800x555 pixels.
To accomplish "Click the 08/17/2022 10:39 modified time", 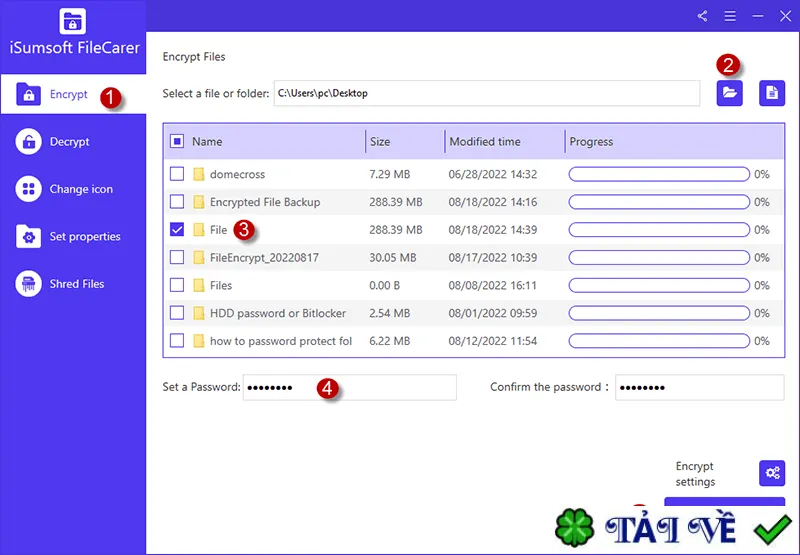I will (492, 258).
